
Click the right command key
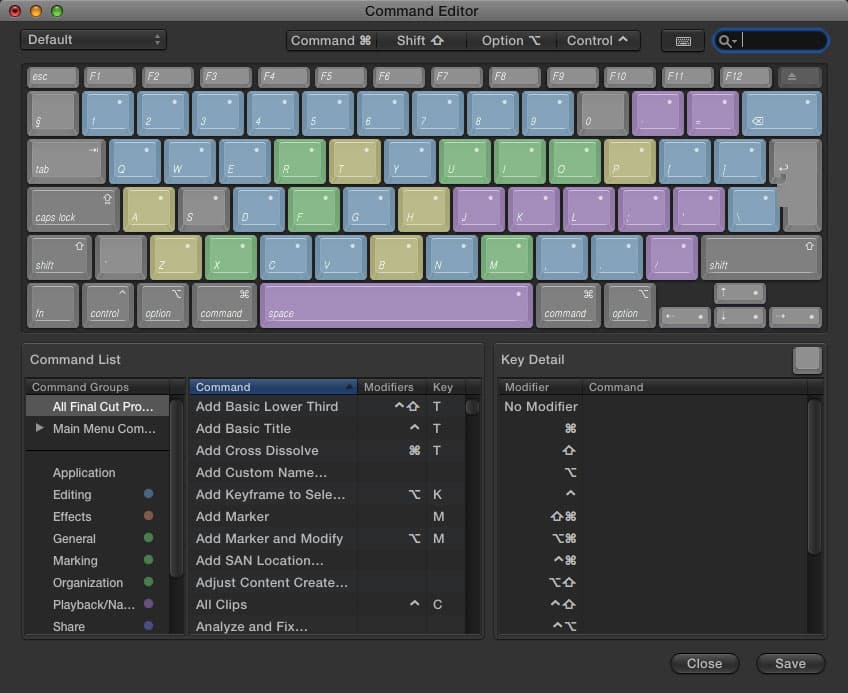[568, 306]
